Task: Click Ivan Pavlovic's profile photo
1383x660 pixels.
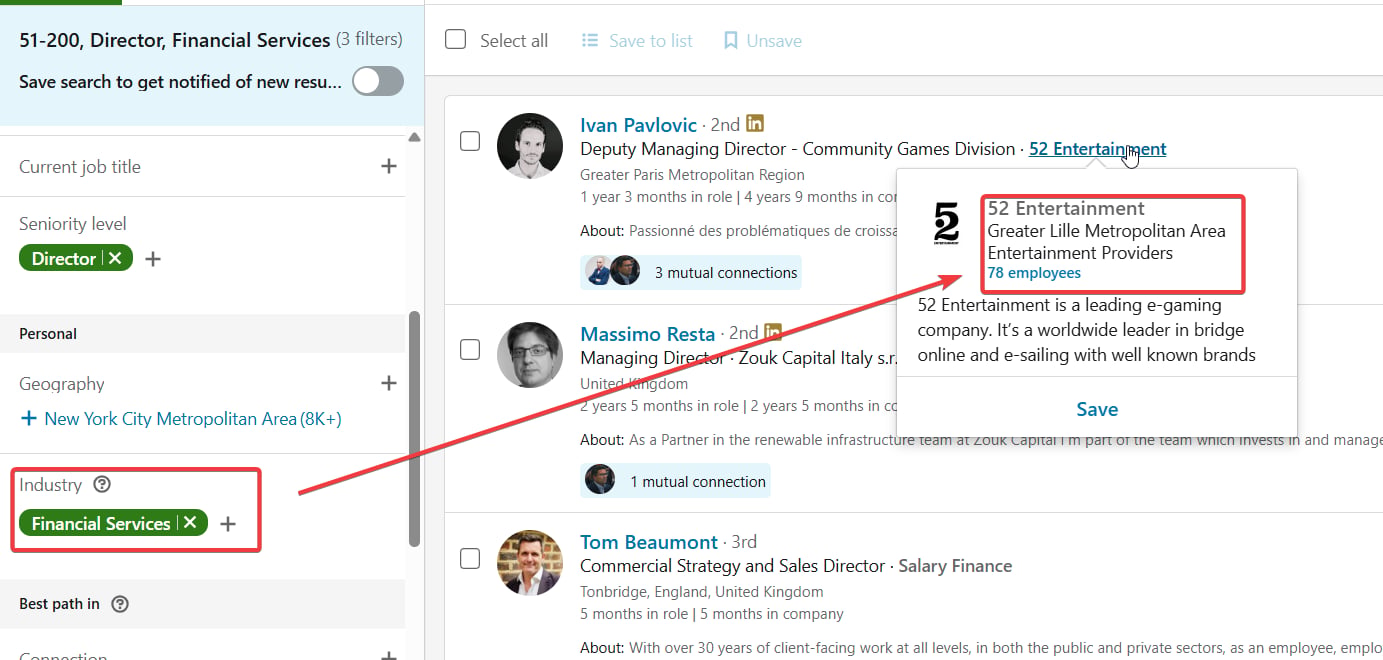Action: point(530,146)
